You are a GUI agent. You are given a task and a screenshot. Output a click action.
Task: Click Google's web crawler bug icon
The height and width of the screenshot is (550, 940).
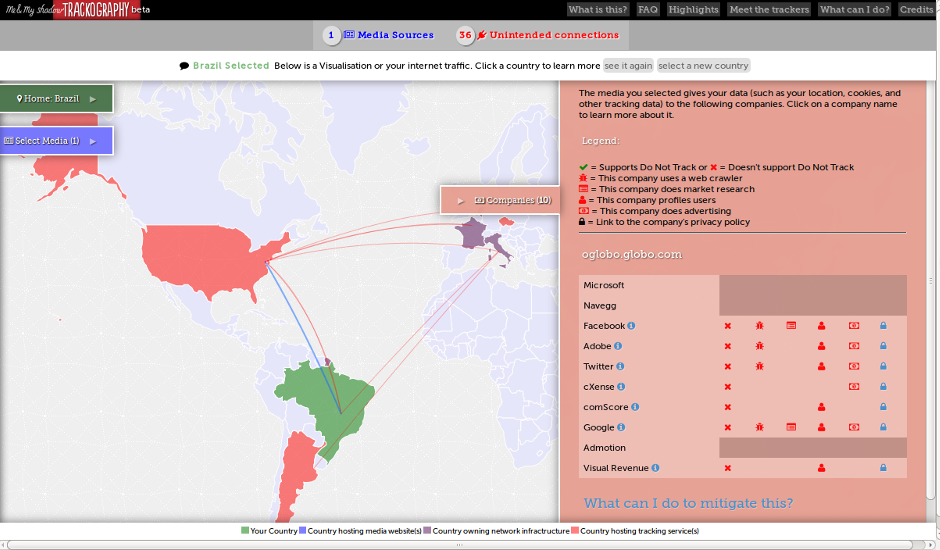(x=760, y=427)
